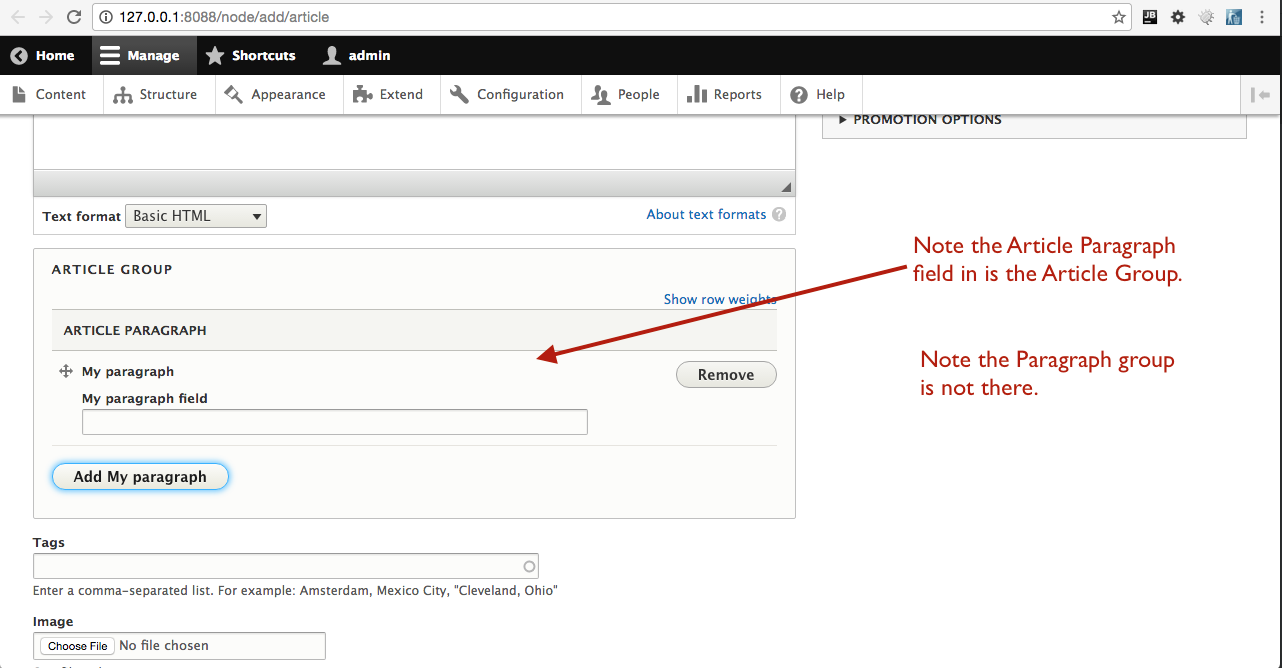
Task: Open the Manage menu tab
Action: point(143,55)
